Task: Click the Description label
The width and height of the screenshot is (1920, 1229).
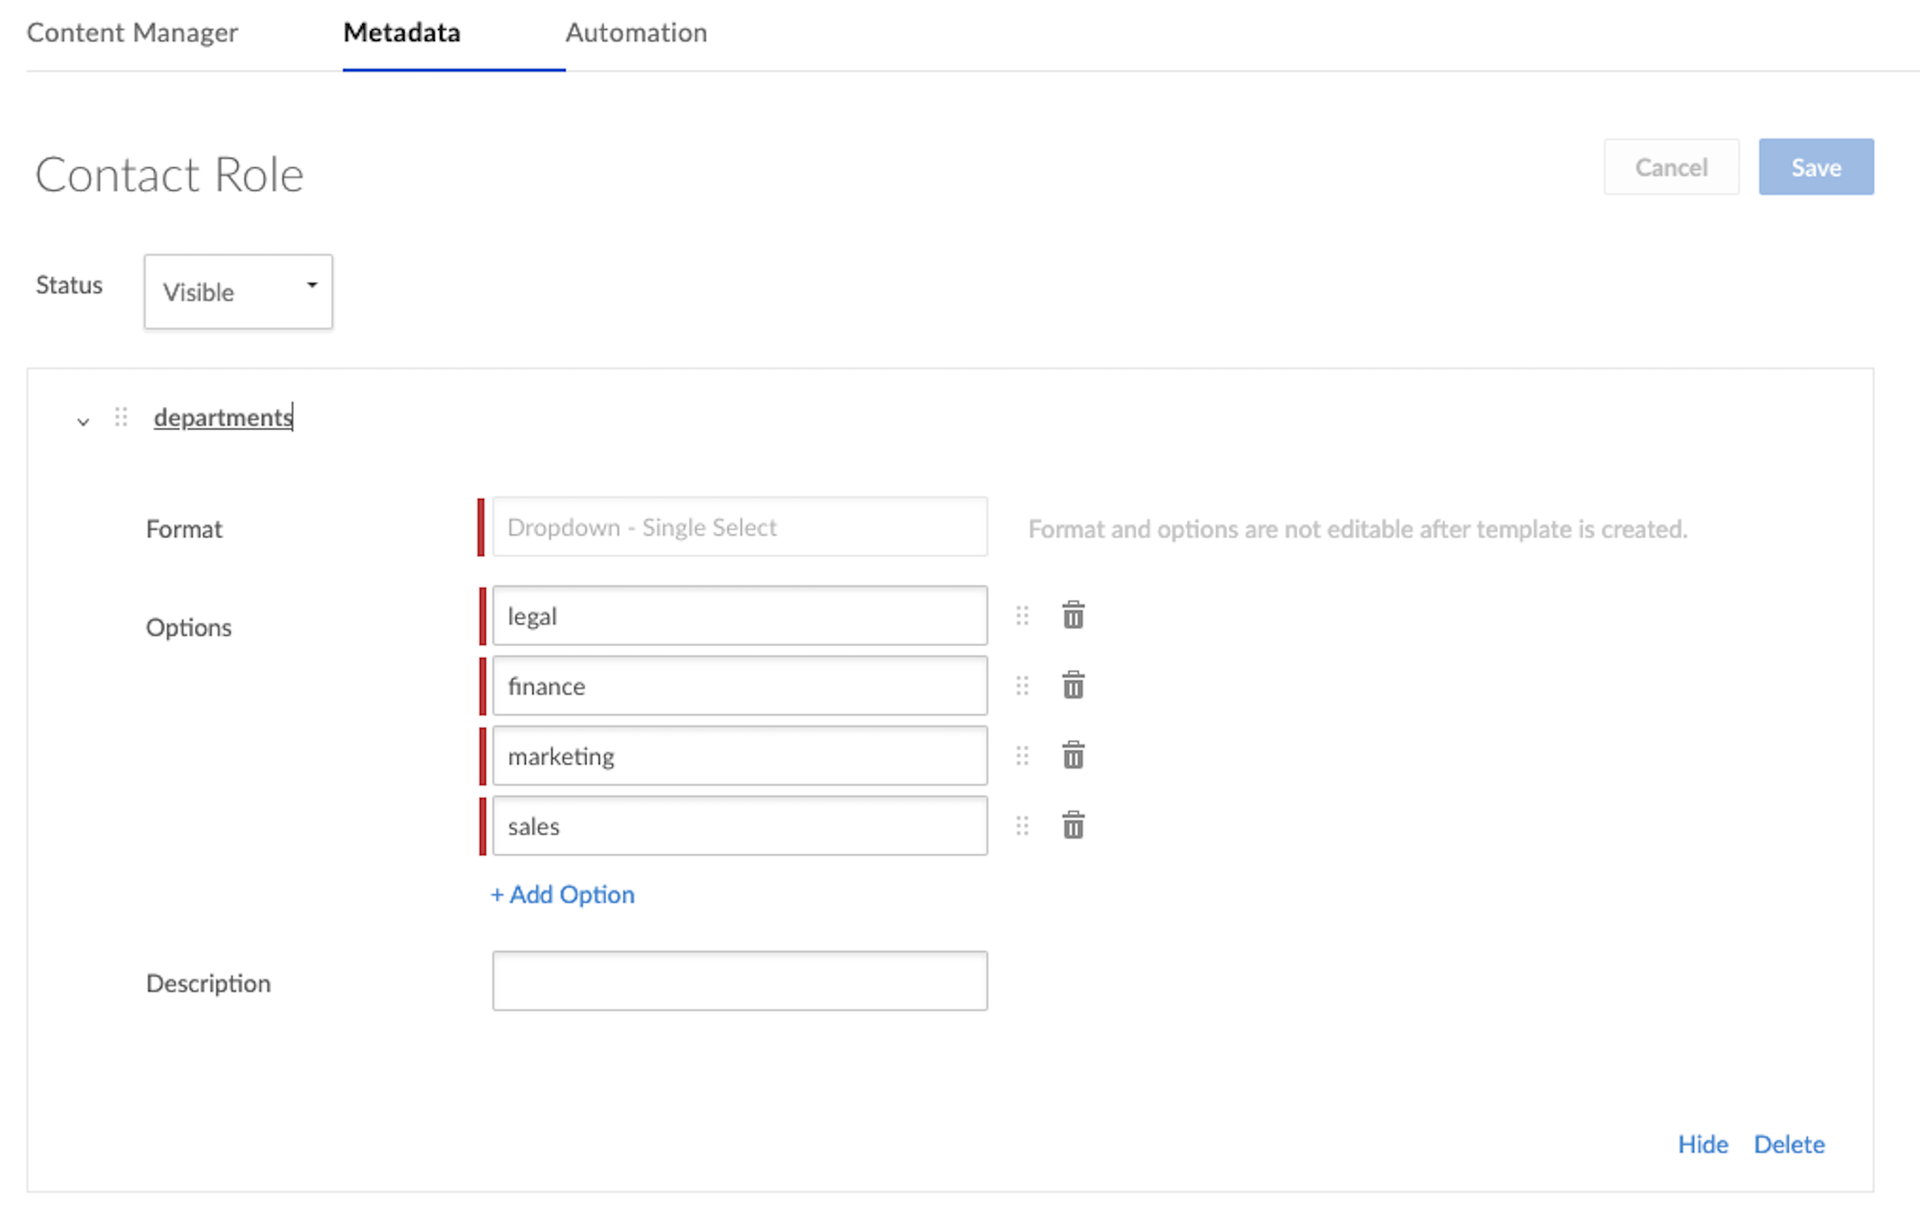Action: (208, 983)
